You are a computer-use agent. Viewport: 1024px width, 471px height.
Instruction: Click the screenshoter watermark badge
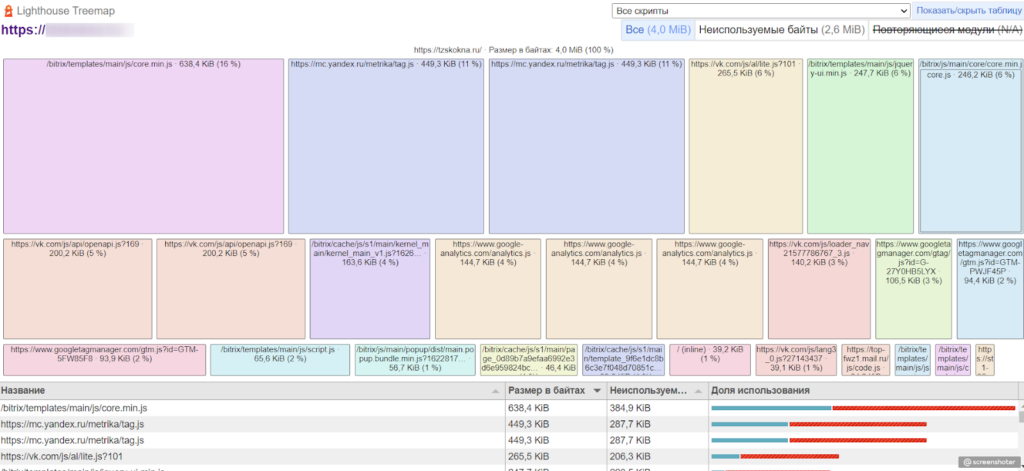pos(990,462)
